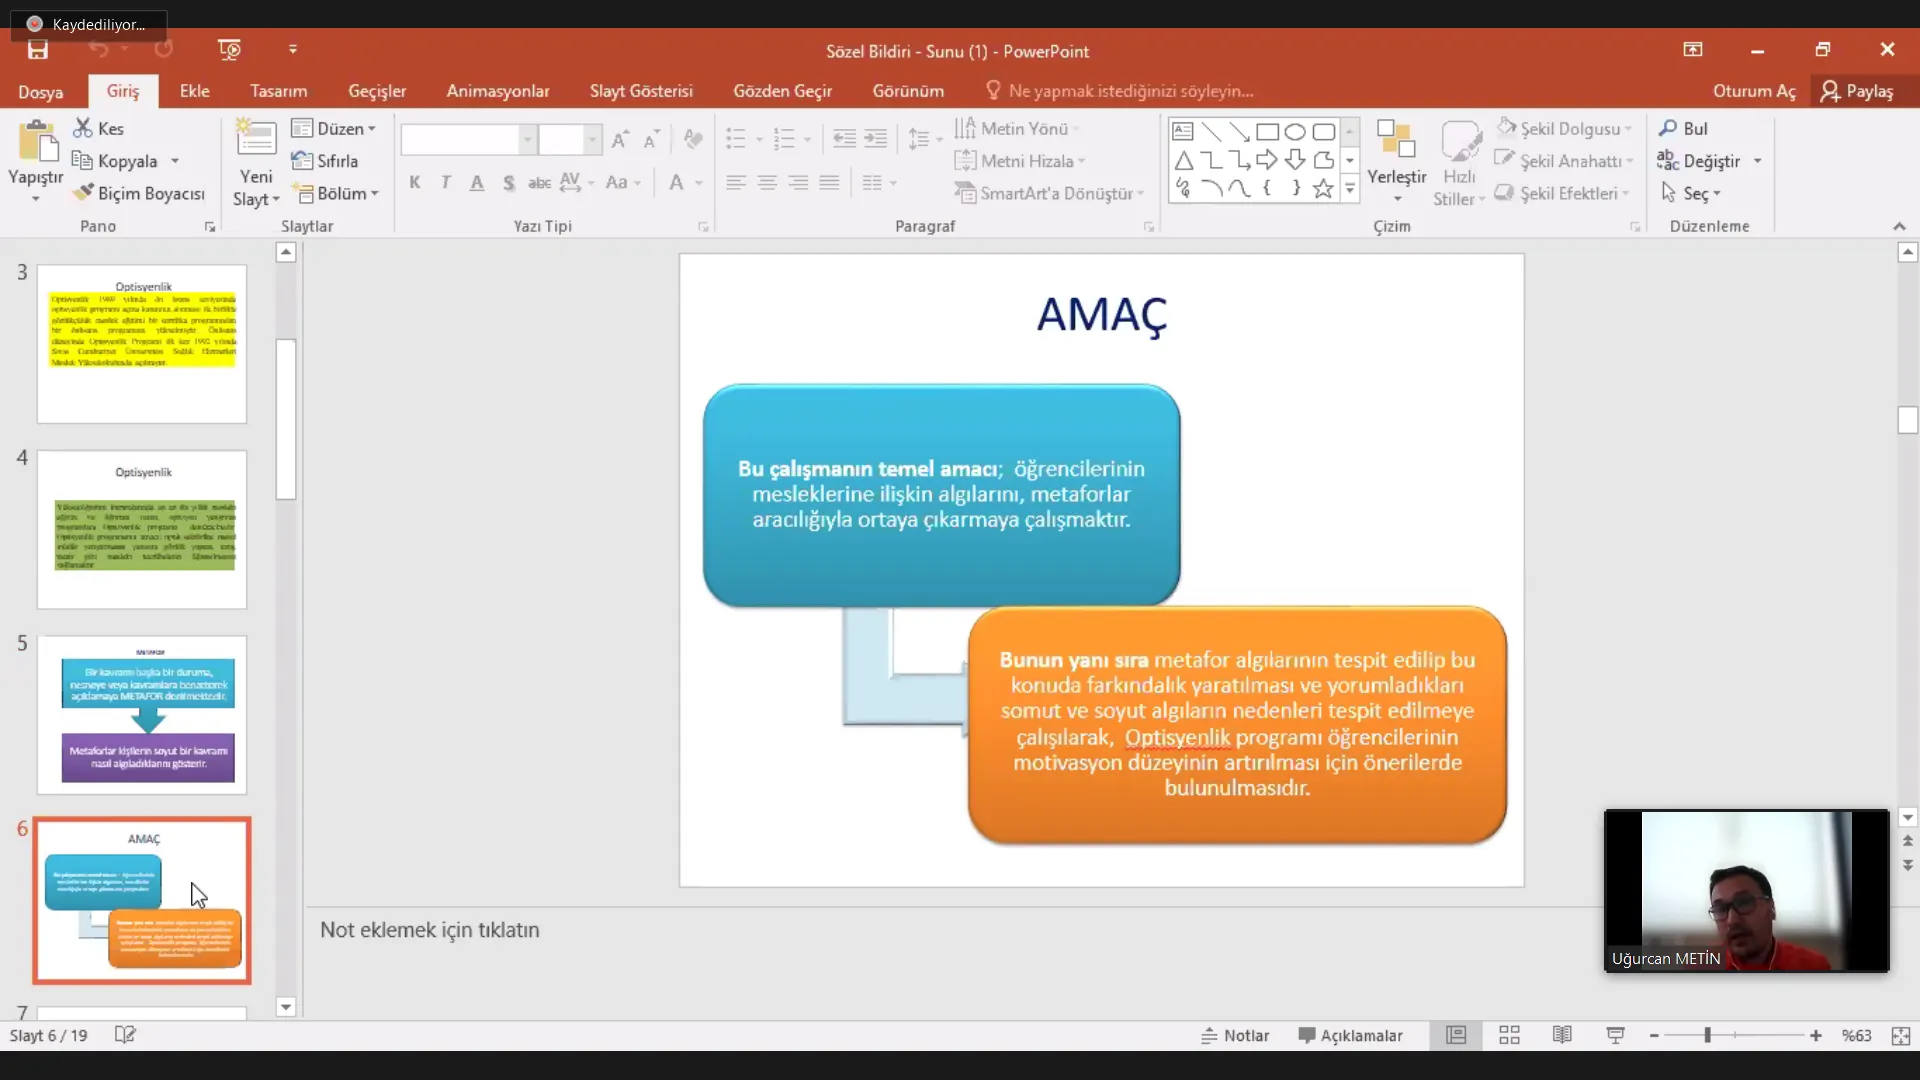Open reading view from status bar

tap(1562, 1035)
